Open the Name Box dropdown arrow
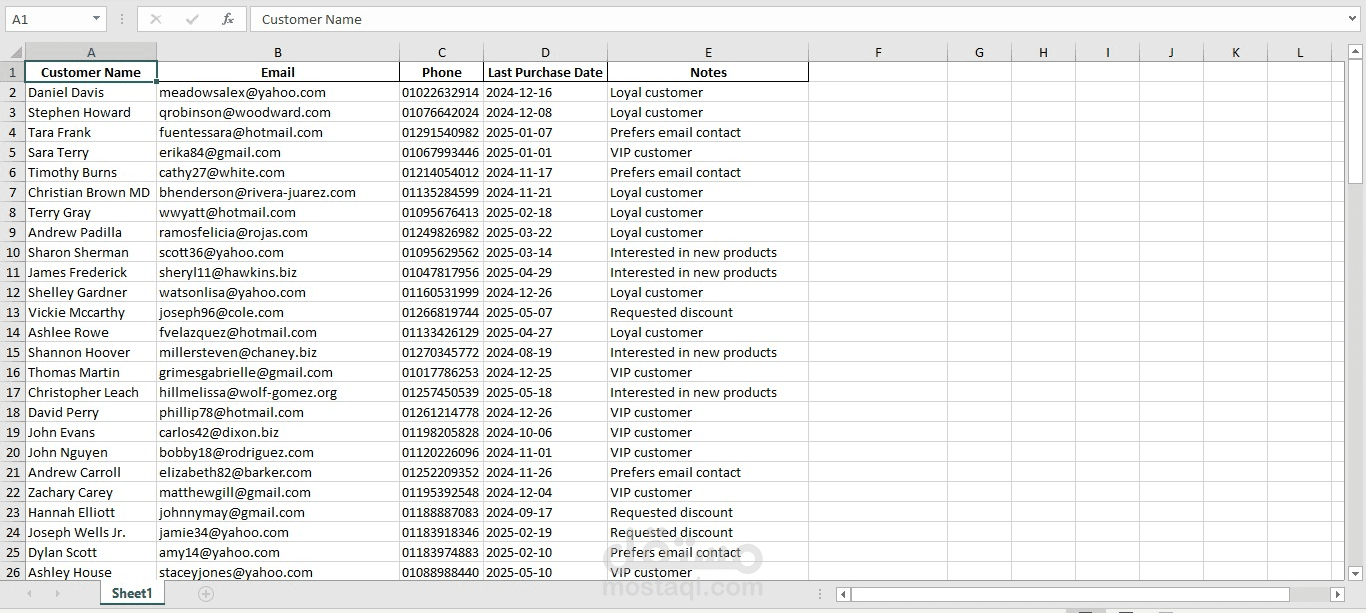Image resolution: width=1366 pixels, height=613 pixels. click(96, 19)
